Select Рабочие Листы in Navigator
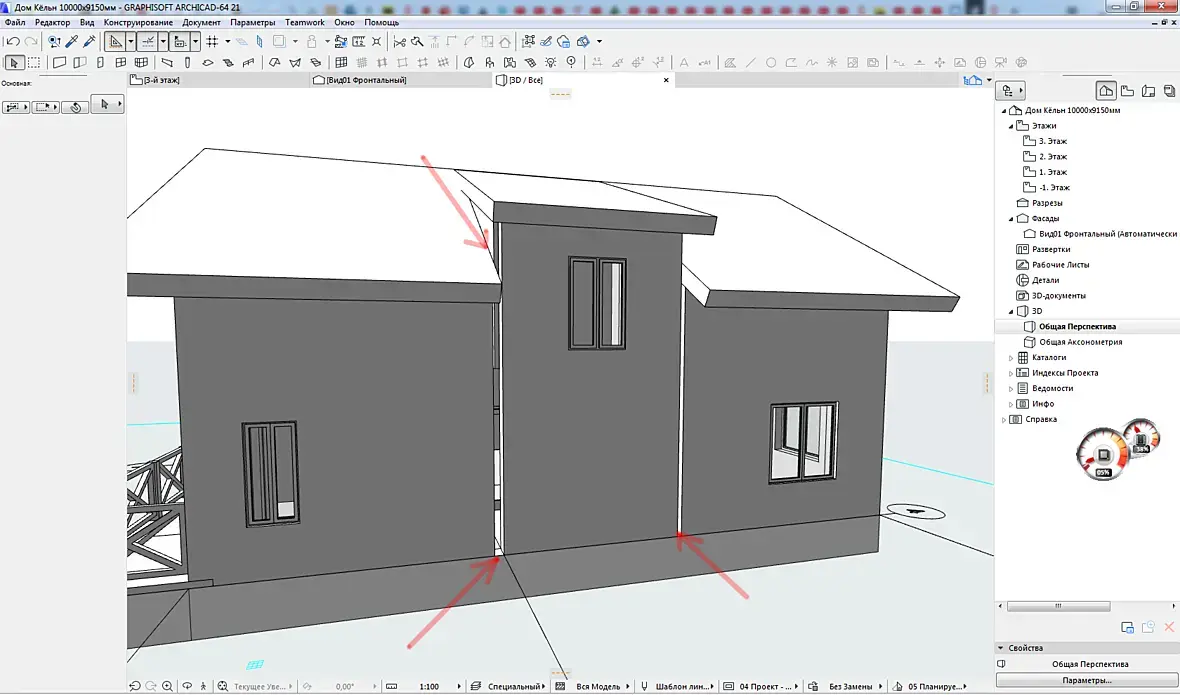This screenshot has width=1180, height=695. 1060,265
